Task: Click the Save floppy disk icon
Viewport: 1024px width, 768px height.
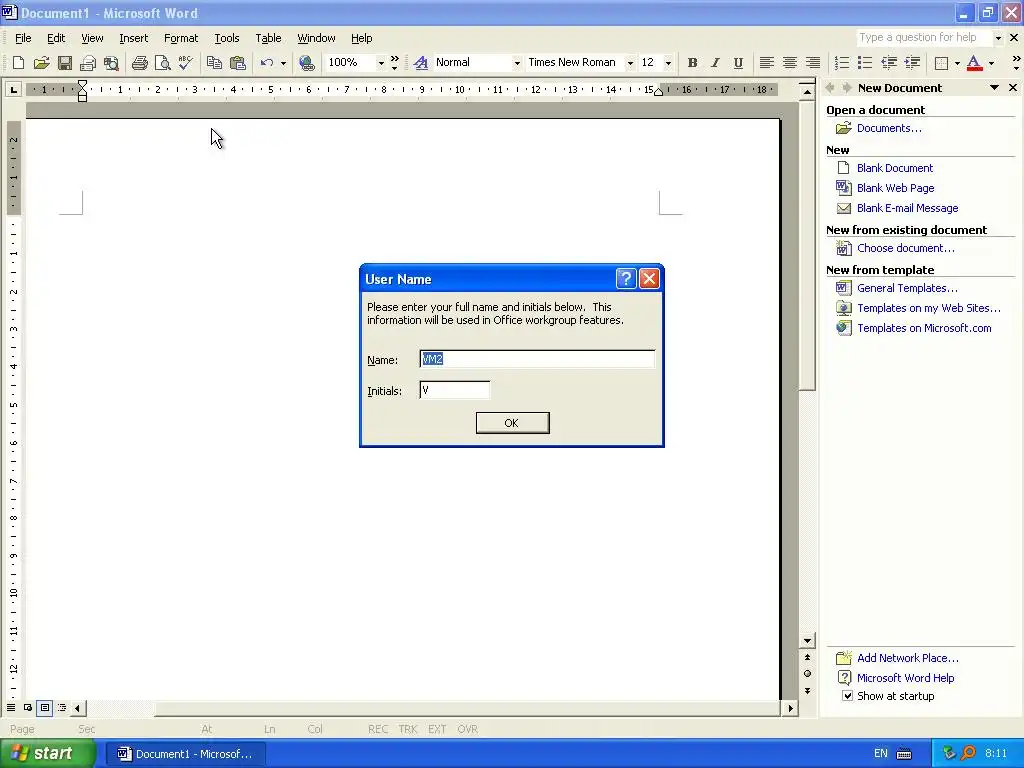Action: click(65, 63)
